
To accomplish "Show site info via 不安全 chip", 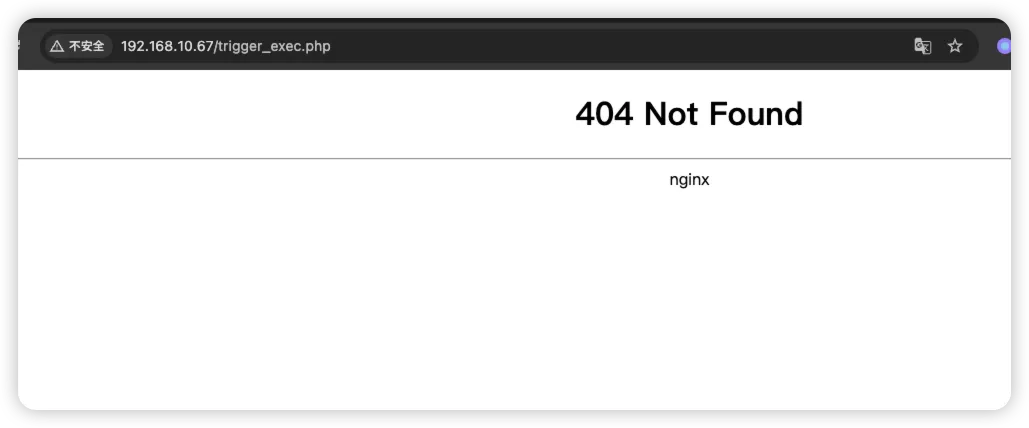I will coord(77,46).
